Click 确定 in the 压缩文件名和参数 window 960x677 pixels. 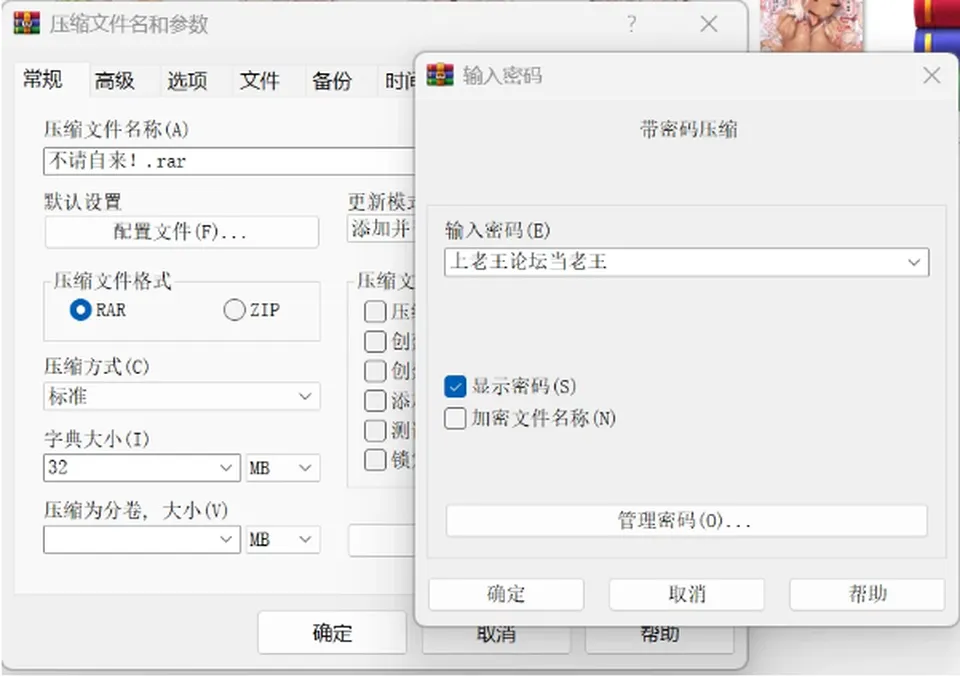pyautogui.click(x=332, y=633)
